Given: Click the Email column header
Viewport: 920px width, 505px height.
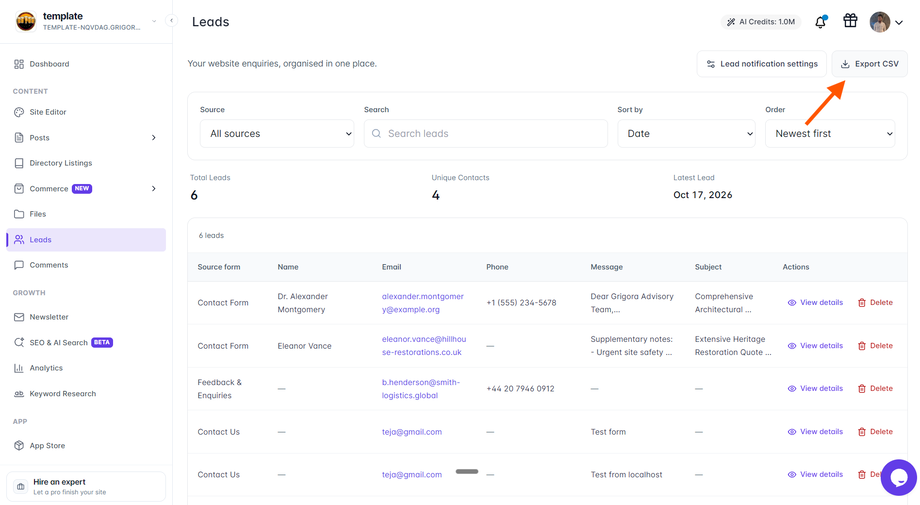Looking at the screenshot, I should click(391, 267).
